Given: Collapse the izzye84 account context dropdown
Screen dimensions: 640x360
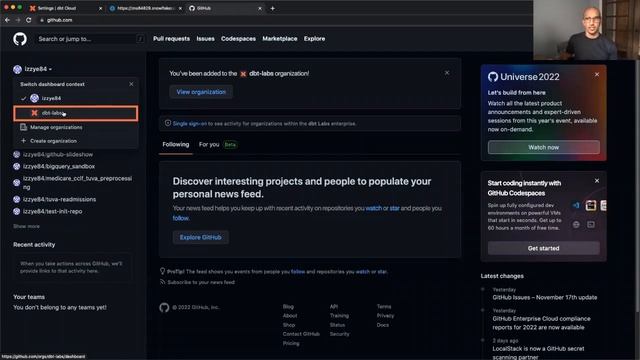Looking at the screenshot, I should click(x=33, y=69).
